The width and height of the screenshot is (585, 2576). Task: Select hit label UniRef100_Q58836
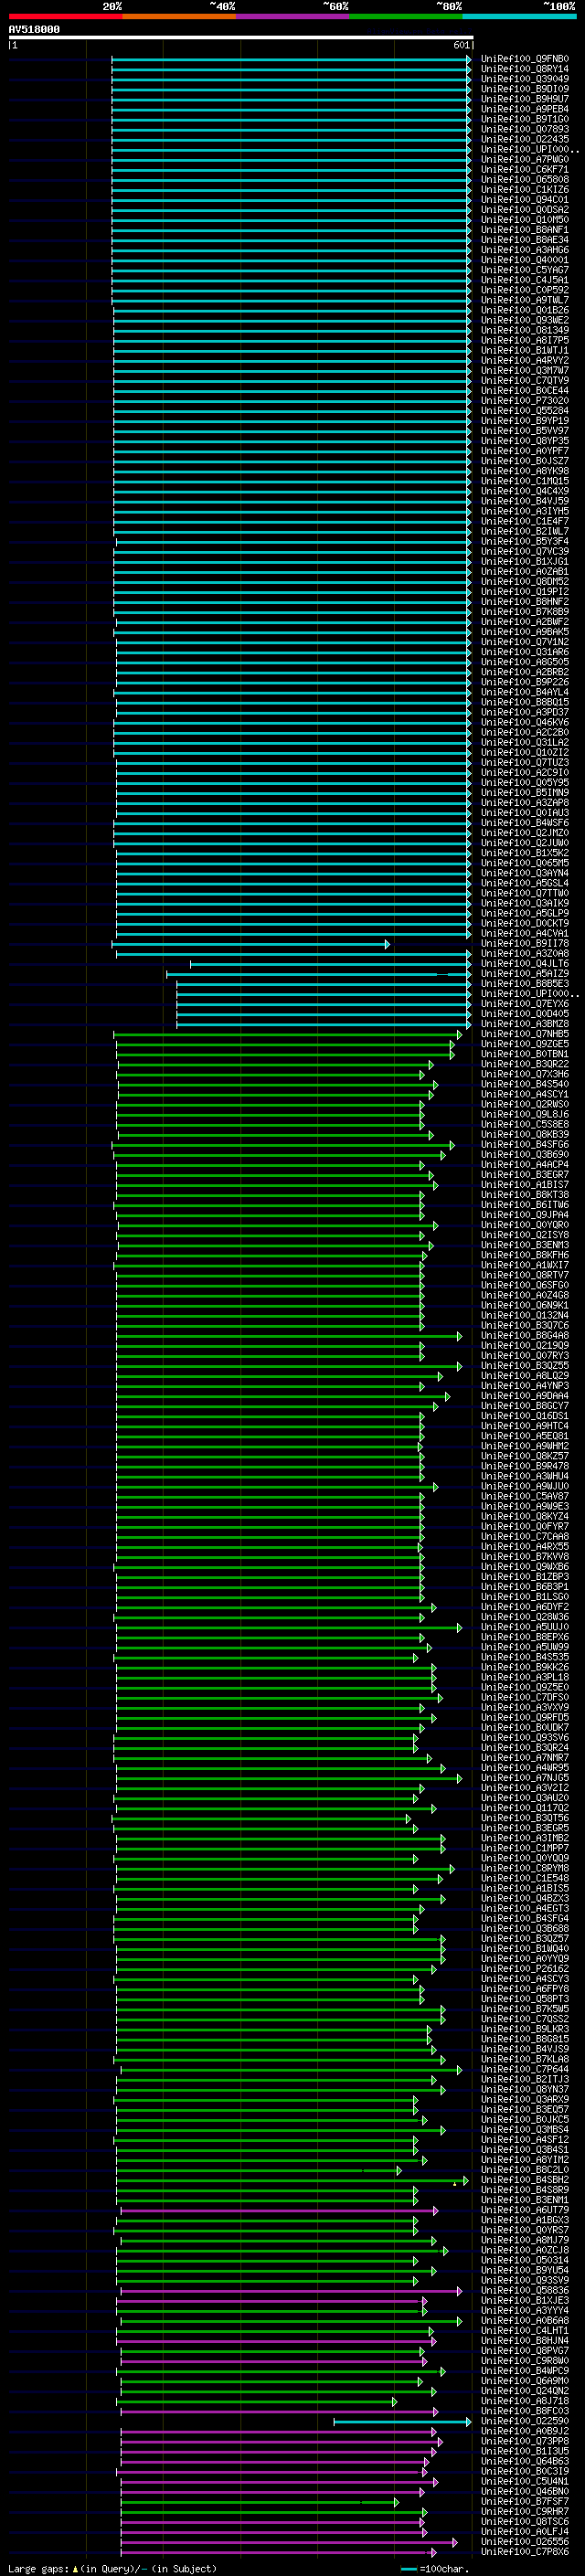click(x=525, y=2290)
